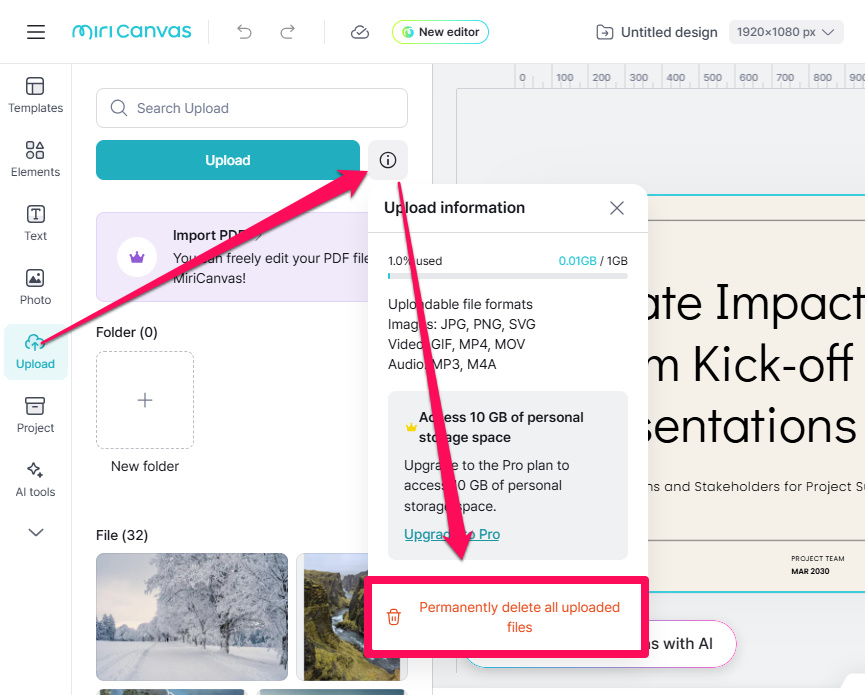Select the Upload sidebar tab

coord(36,351)
